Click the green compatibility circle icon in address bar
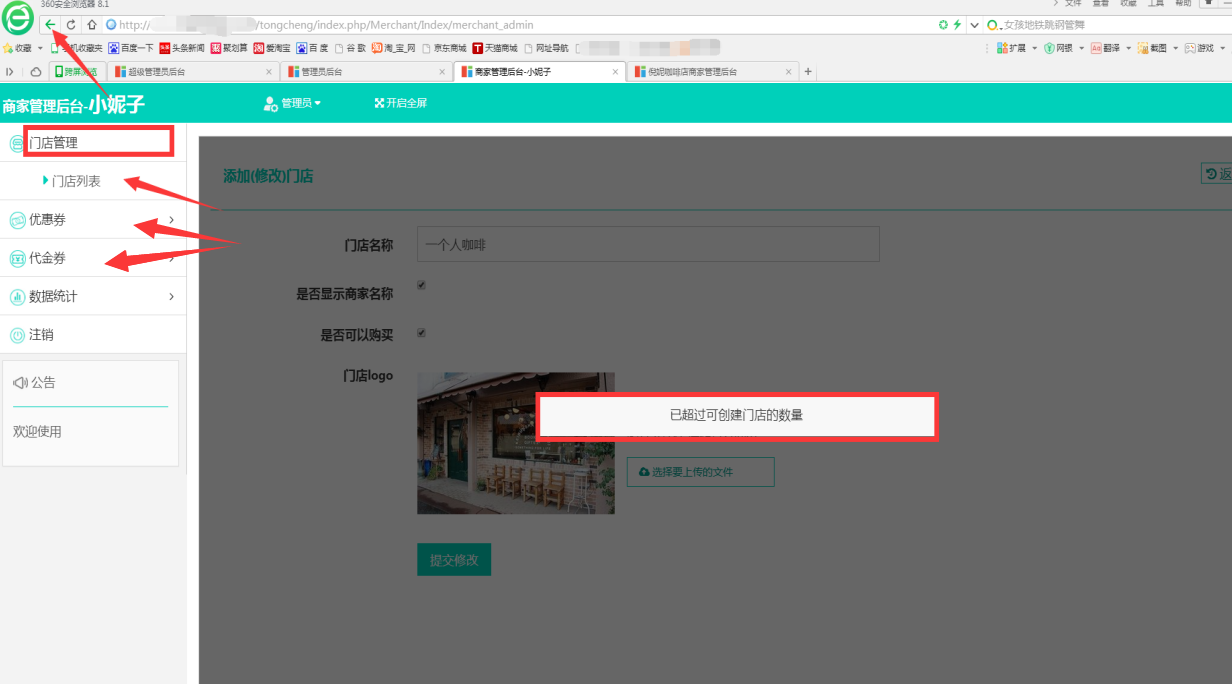 coord(943,24)
